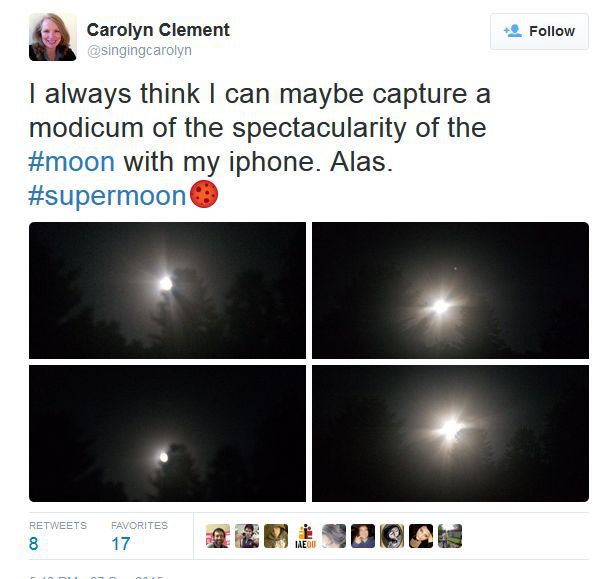Click the Follow button
The height and width of the screenshot is (579, 615).
[x=539, y=31]
